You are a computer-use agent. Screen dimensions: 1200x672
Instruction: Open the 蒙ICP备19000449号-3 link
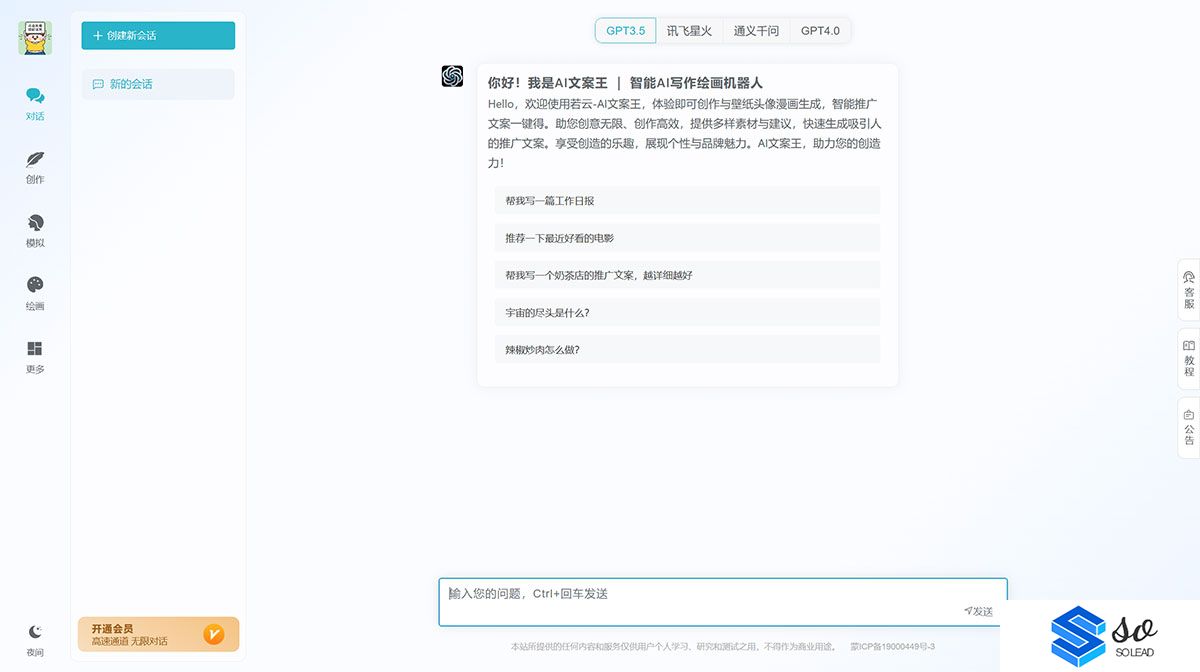pos(892,647)
